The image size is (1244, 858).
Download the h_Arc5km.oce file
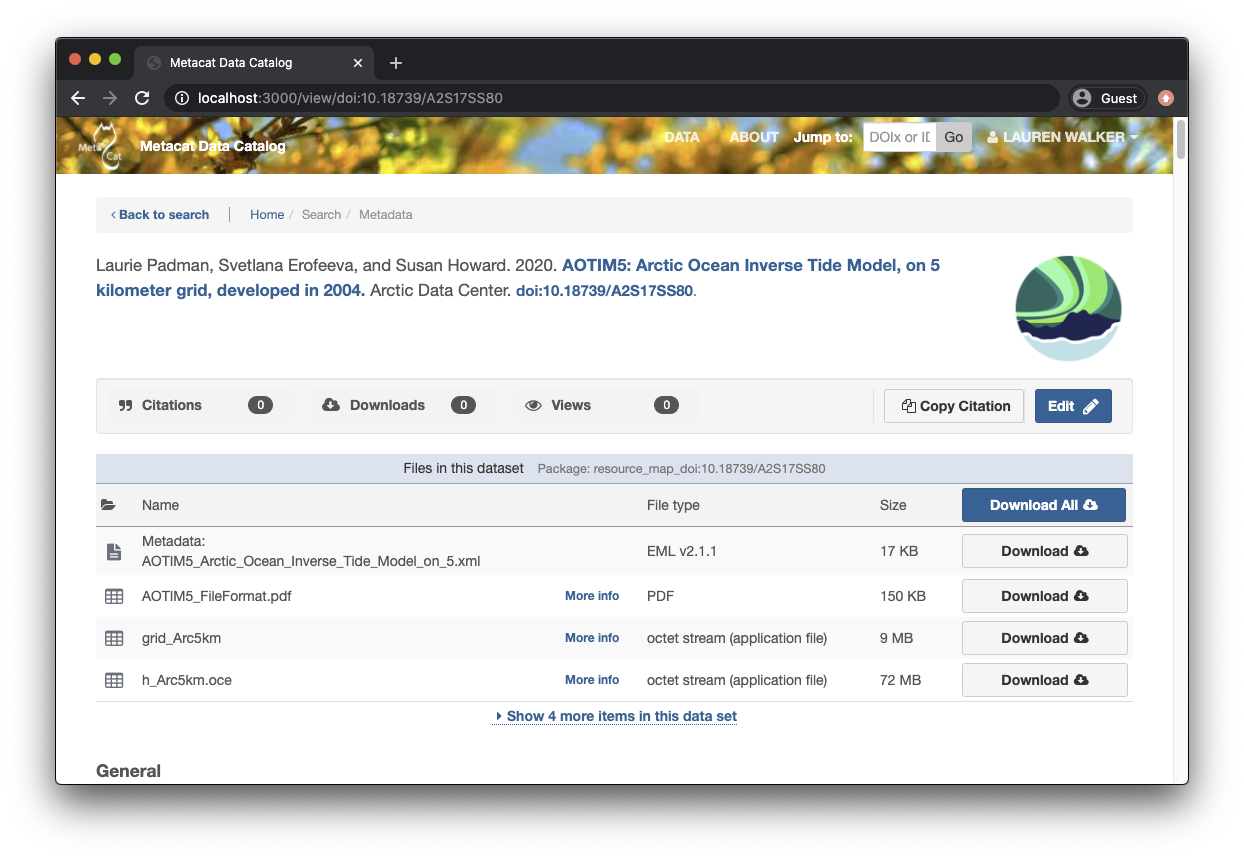[x=1044, y=680]
